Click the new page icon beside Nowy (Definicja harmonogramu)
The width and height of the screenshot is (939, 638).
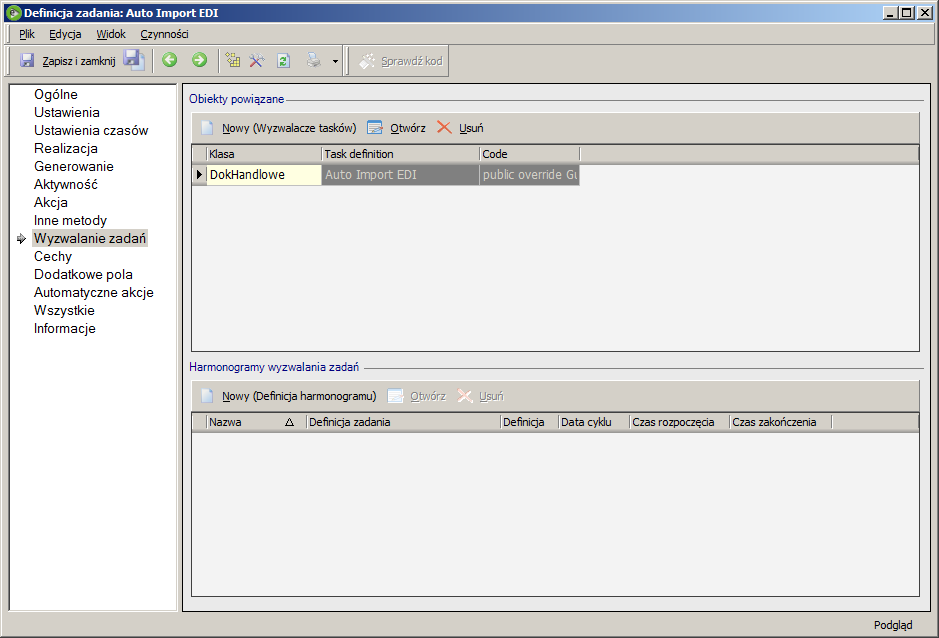coord(207,396)
